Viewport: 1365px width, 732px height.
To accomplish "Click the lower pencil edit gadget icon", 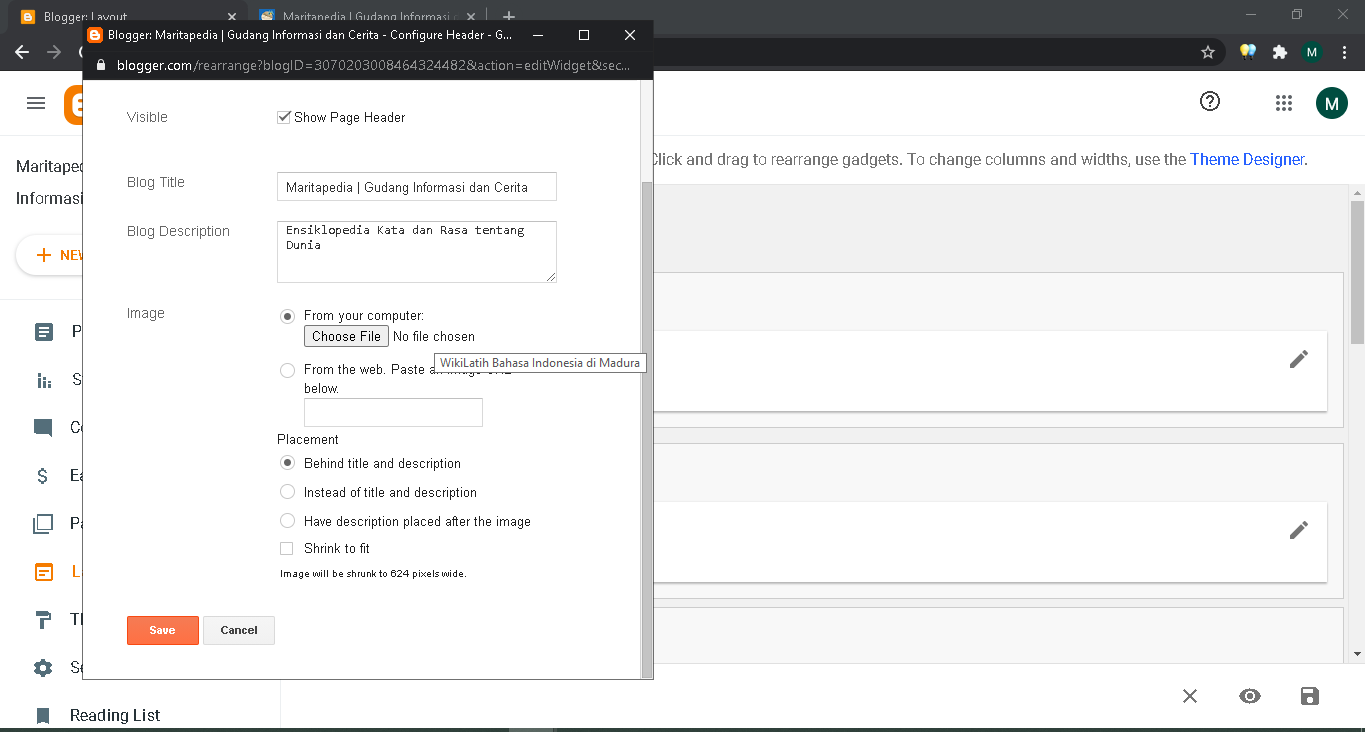I will click(x=1299, y=530).
